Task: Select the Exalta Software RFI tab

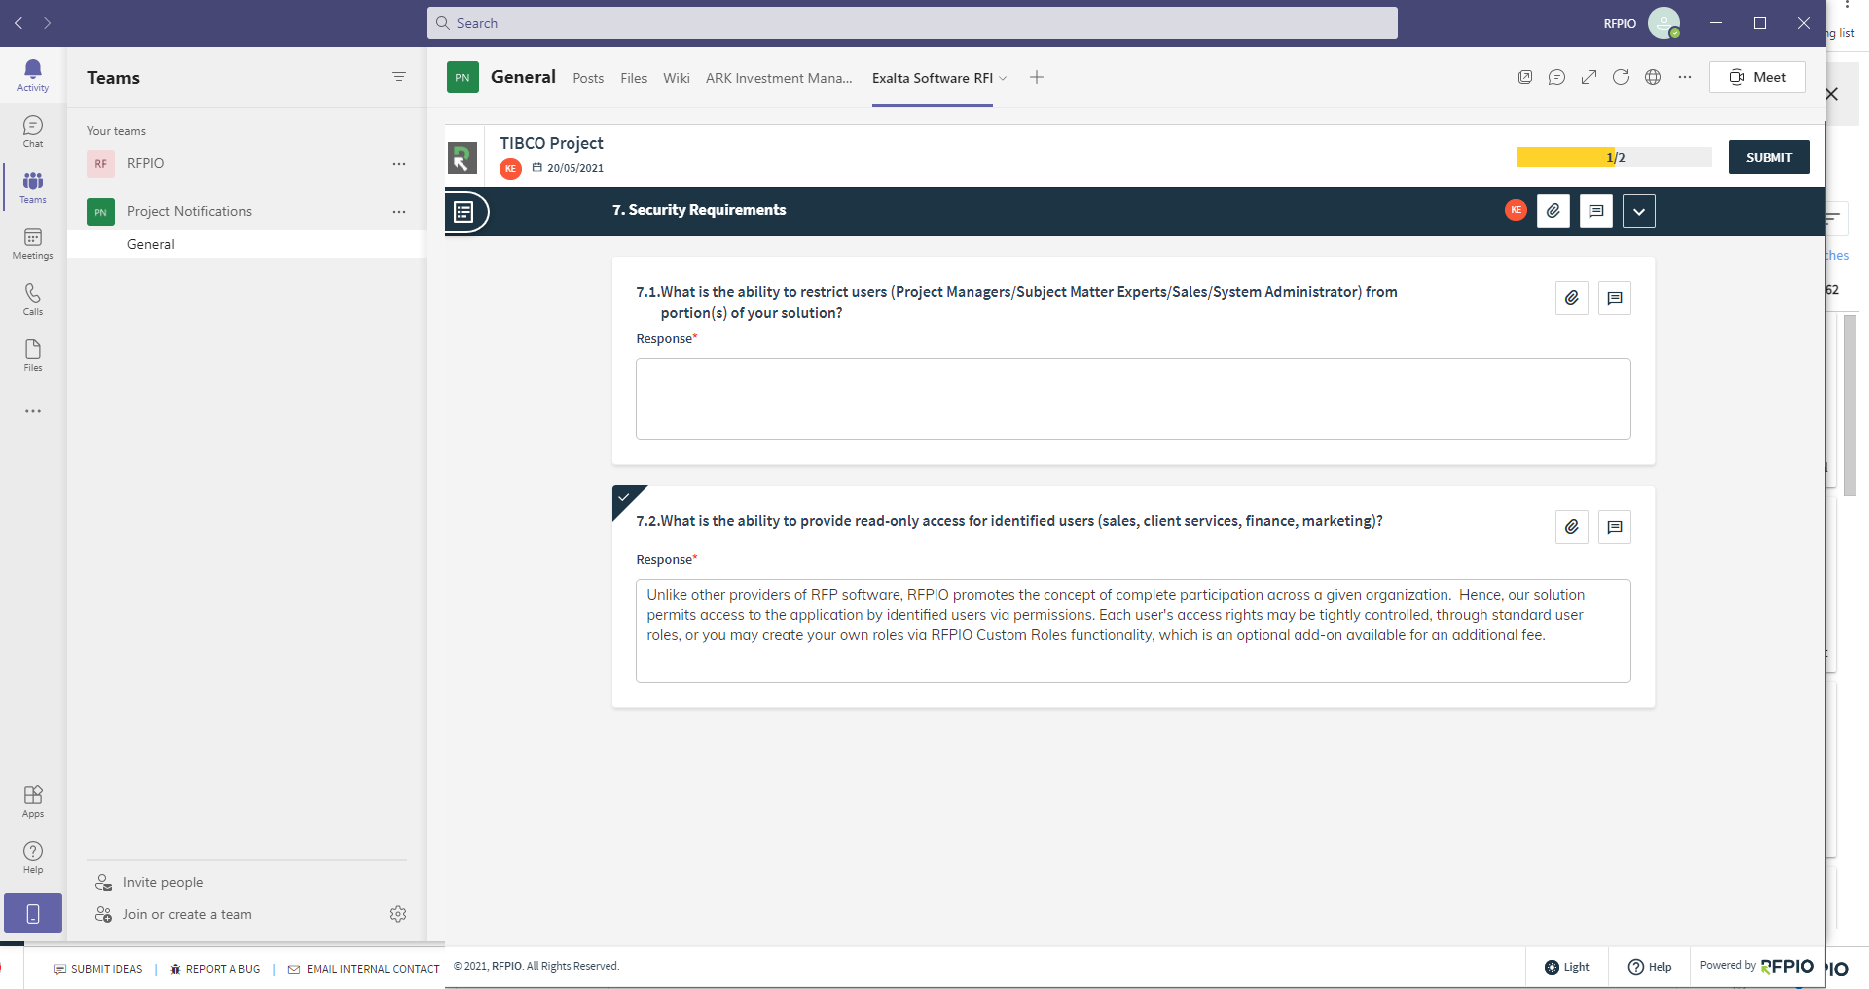Action: pyautogui.click(x=932, y=78)
